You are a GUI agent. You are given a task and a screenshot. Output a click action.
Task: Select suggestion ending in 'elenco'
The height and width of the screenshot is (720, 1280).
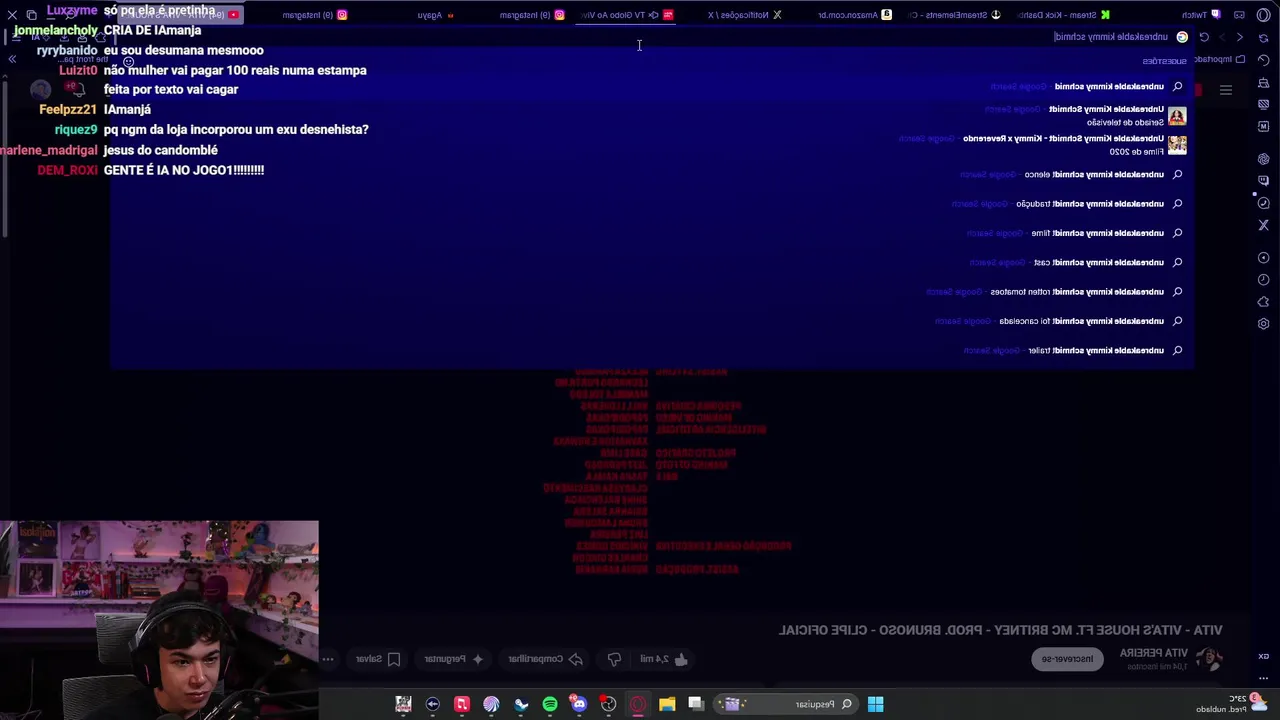tap(652, 175)
